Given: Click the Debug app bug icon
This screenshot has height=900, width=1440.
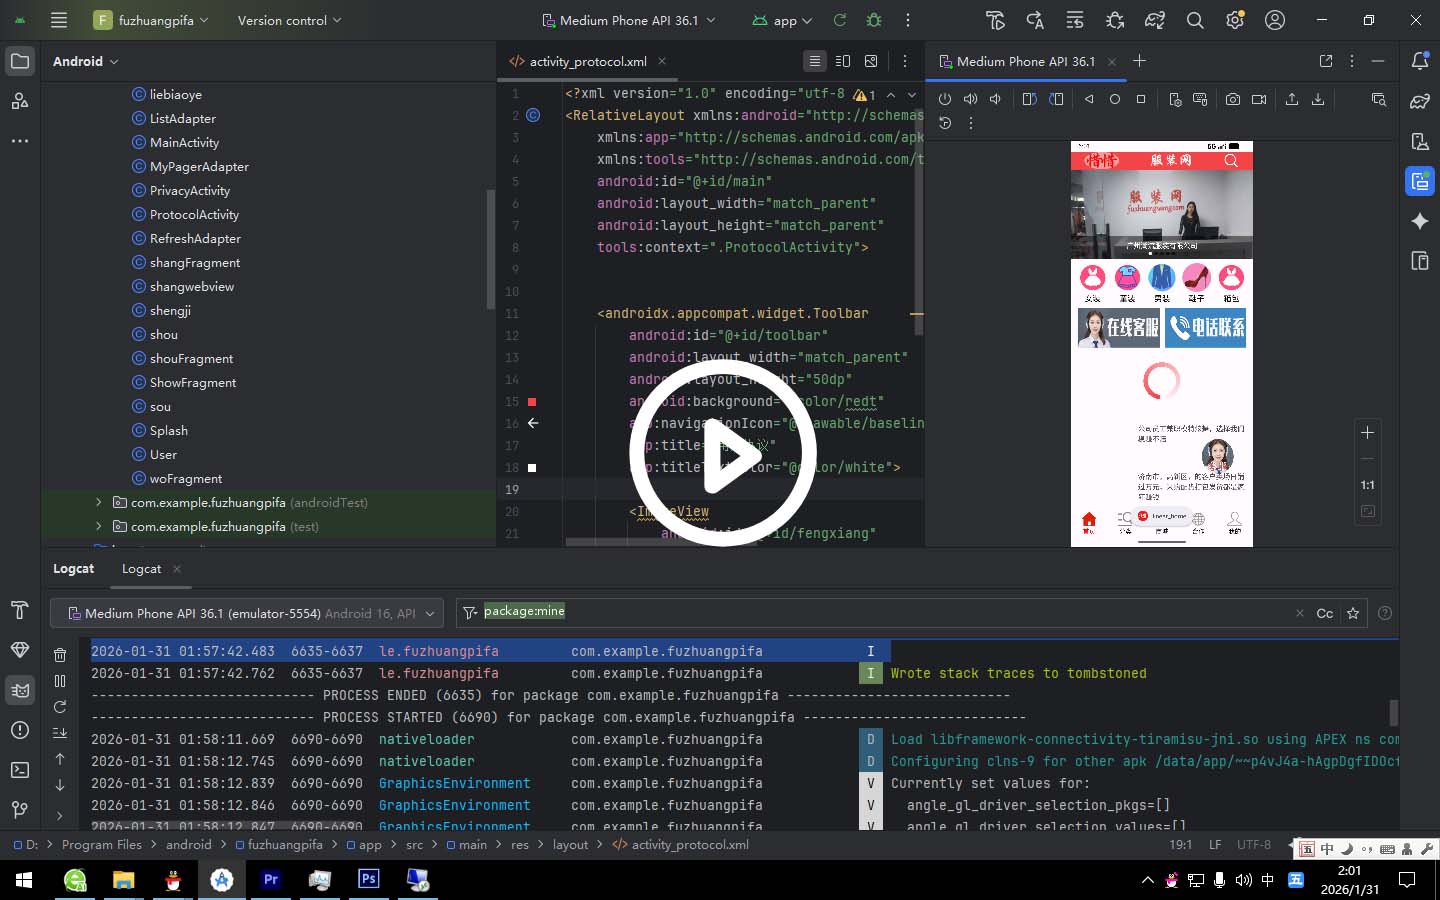Looking at the screenshot, I should (874, 20).
